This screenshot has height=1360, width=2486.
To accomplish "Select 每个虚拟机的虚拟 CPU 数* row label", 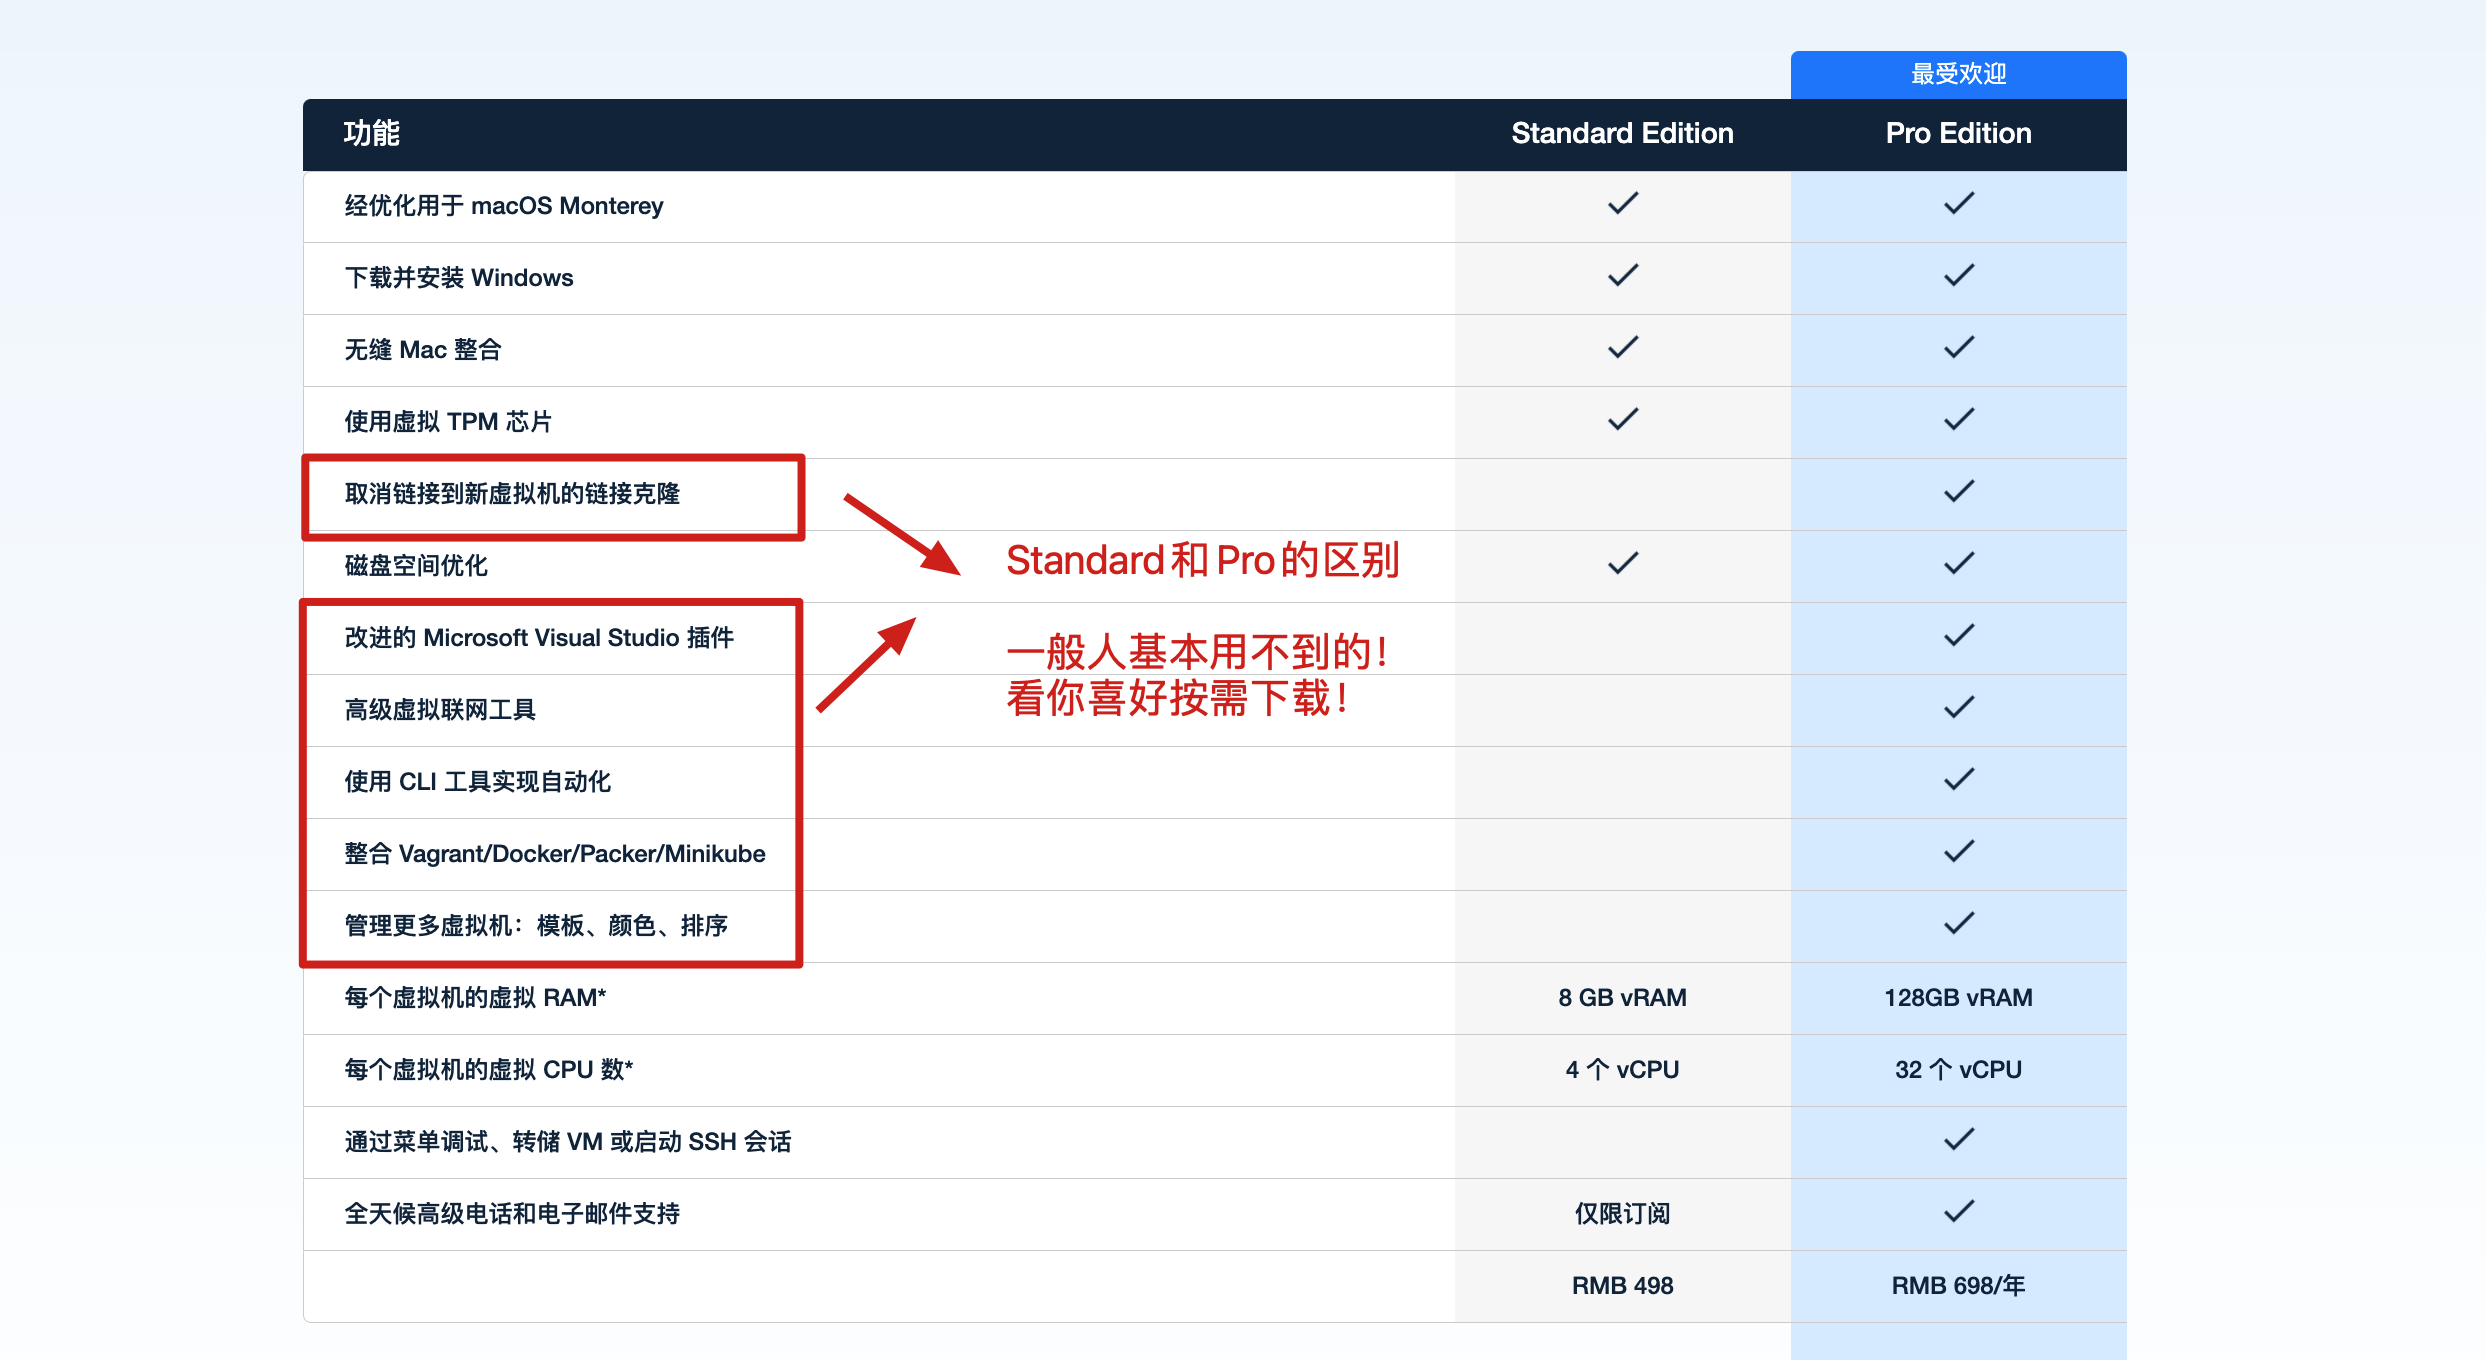I will (x=489, y=1070).
